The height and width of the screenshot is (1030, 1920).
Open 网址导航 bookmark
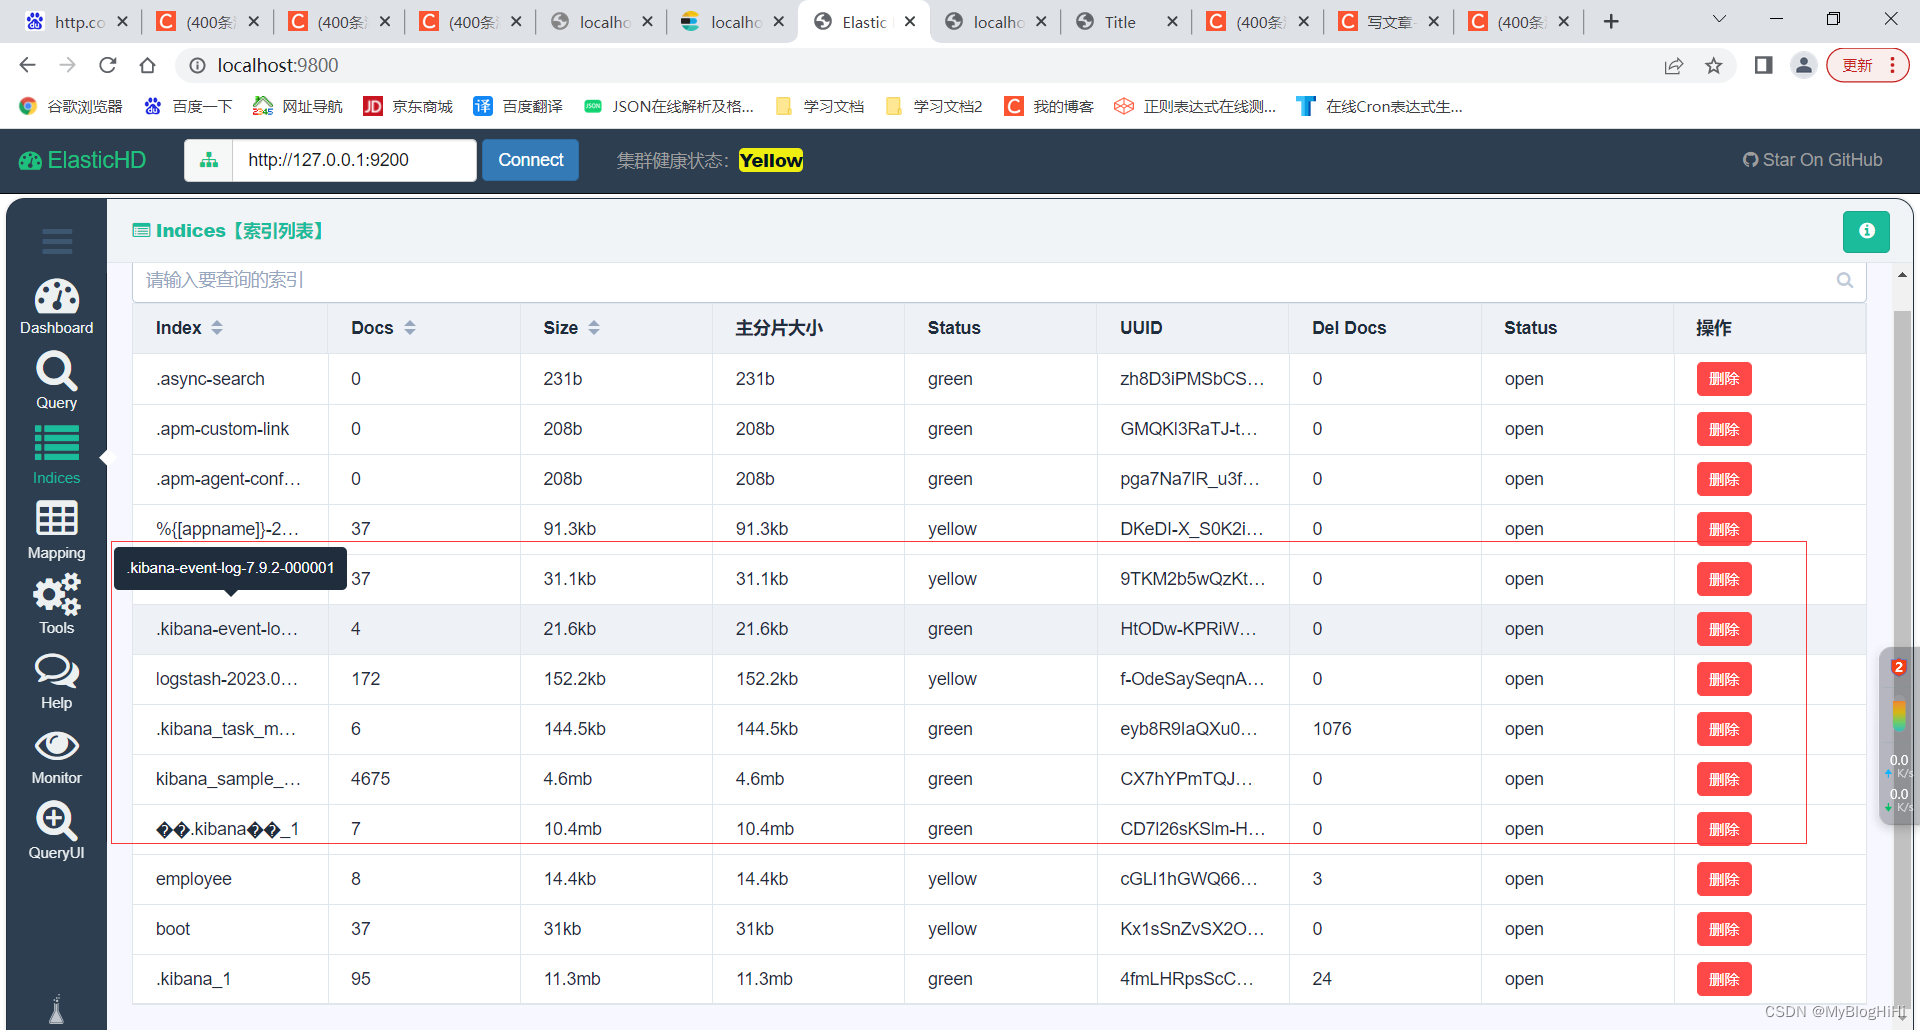[298, 106]
